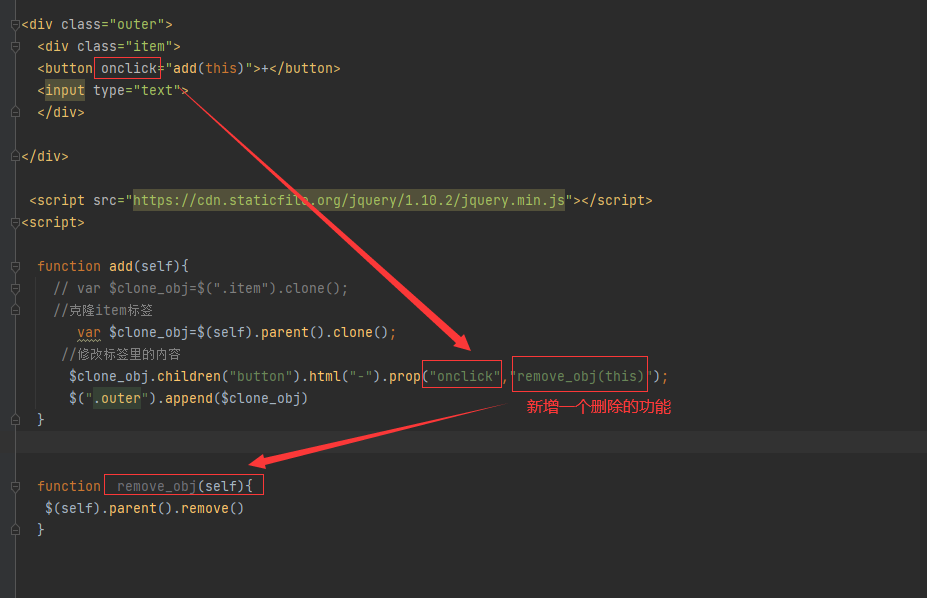Click the "add(this)" attribute value

209,68
